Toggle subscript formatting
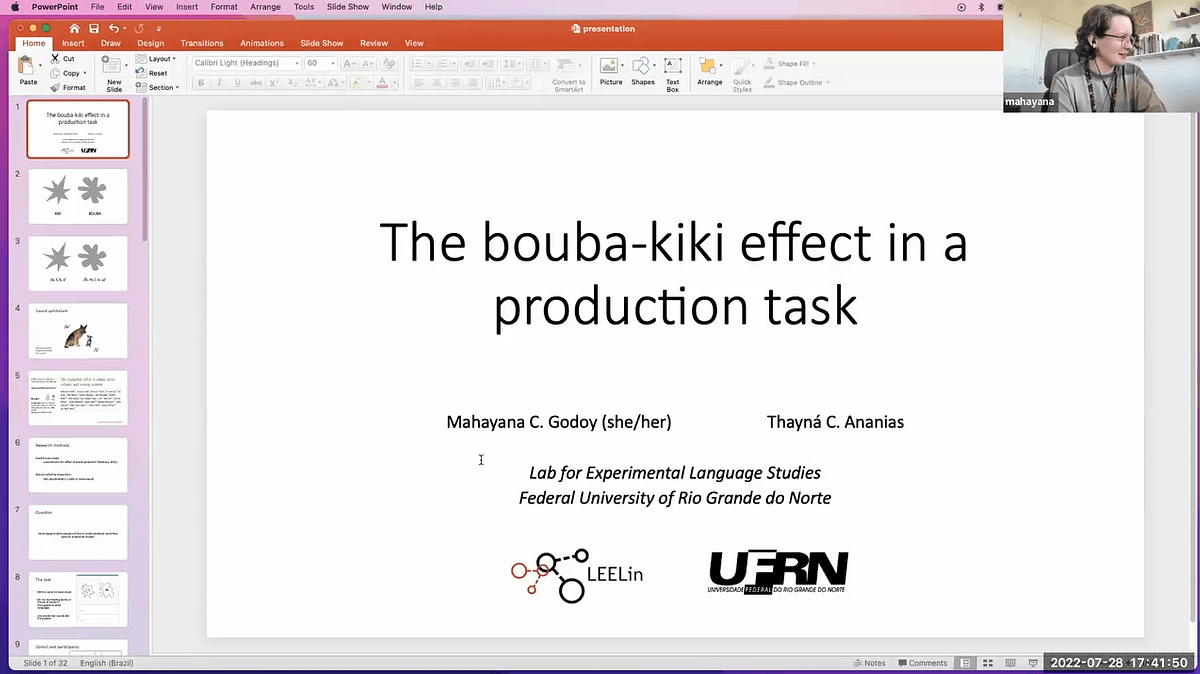This screenshot has width=1200, height=674. point(293,82)
